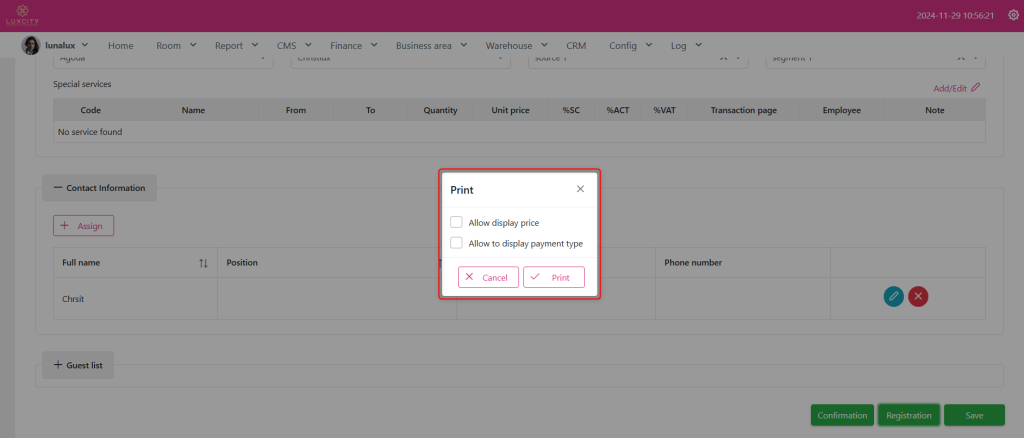Open the Finance dropdown menu
Image resolution: width=1024 pixels, height=438 pixels.
353,45
